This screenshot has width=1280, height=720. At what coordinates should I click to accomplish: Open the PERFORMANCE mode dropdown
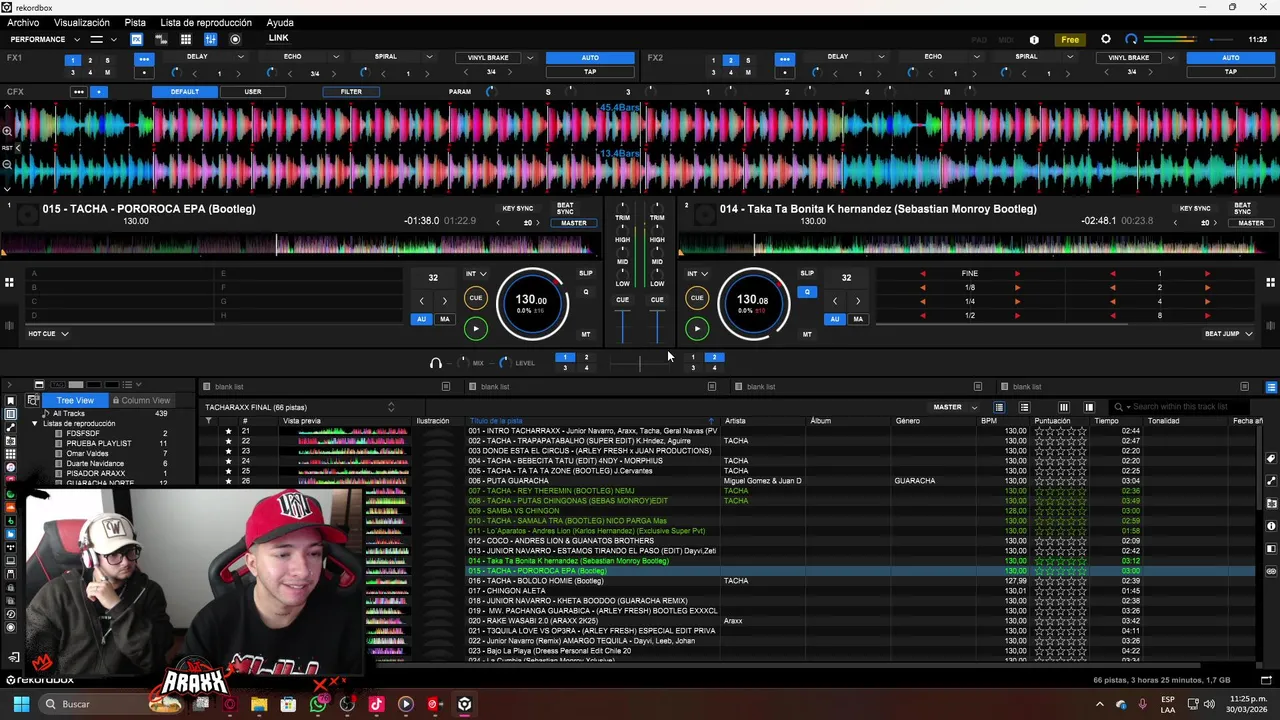pyautogui.click(x=44, y=39)
